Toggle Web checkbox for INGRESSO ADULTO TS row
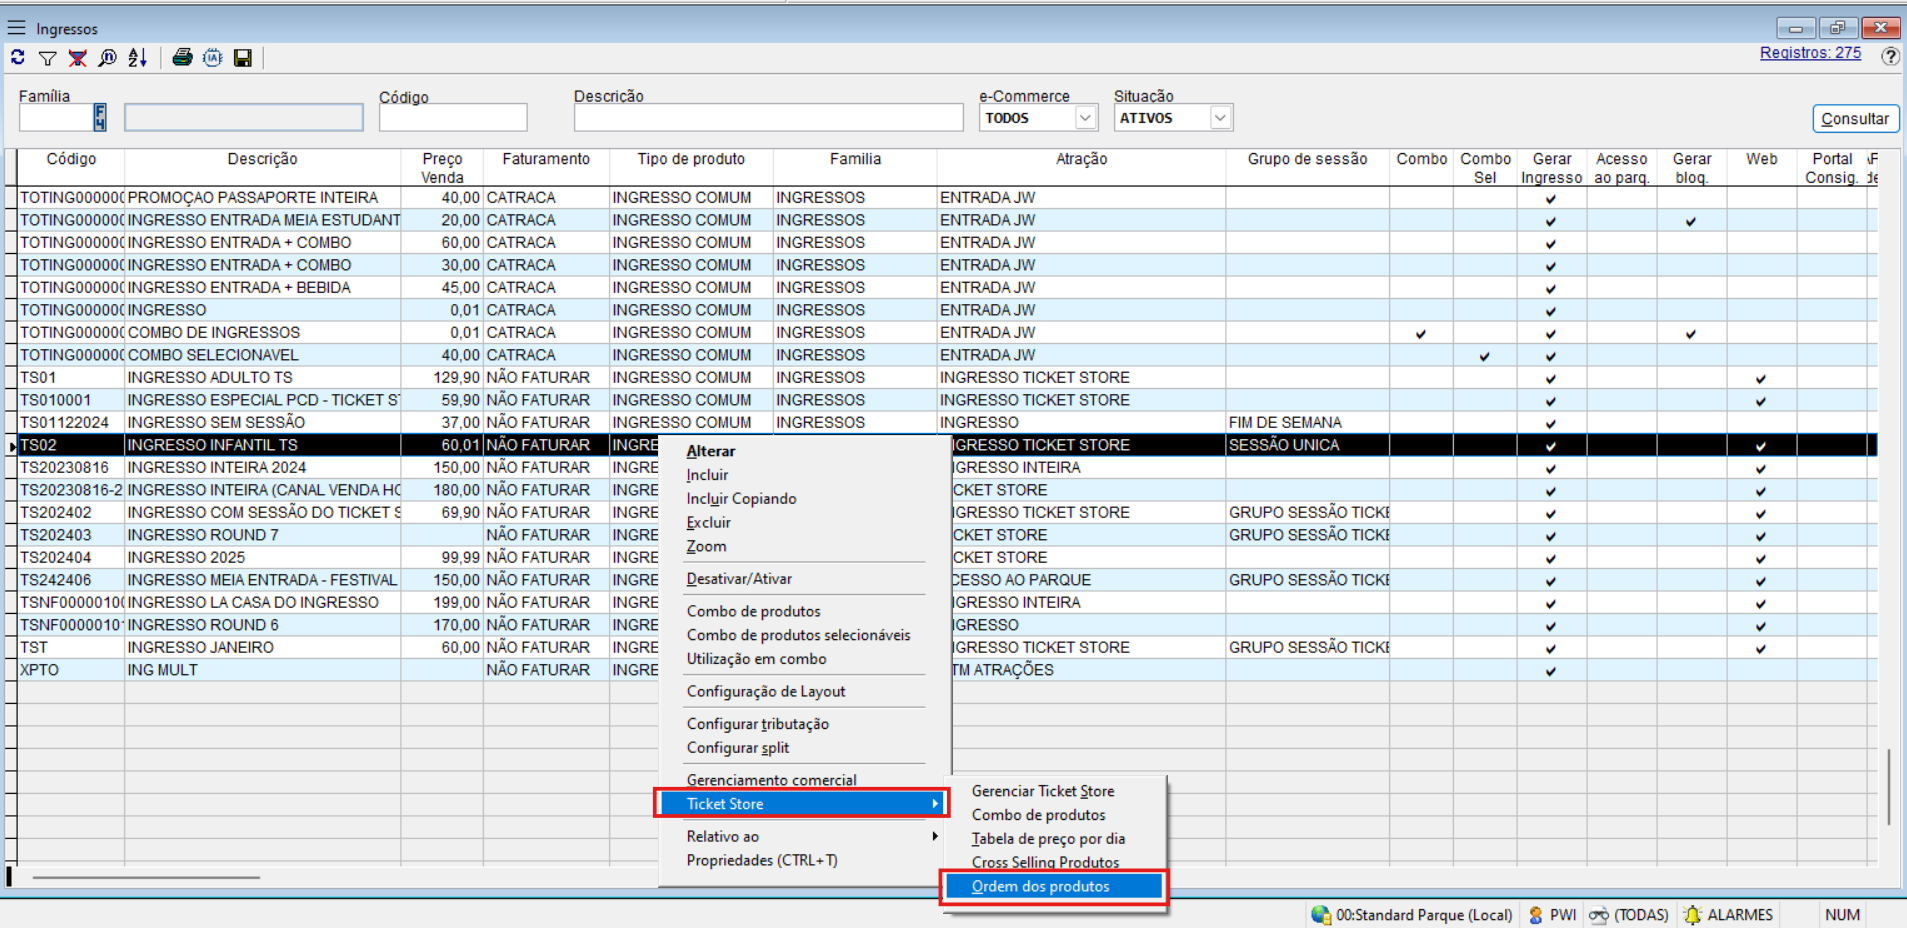The height and width of the screenshot is (928, 1907). 1760,378
